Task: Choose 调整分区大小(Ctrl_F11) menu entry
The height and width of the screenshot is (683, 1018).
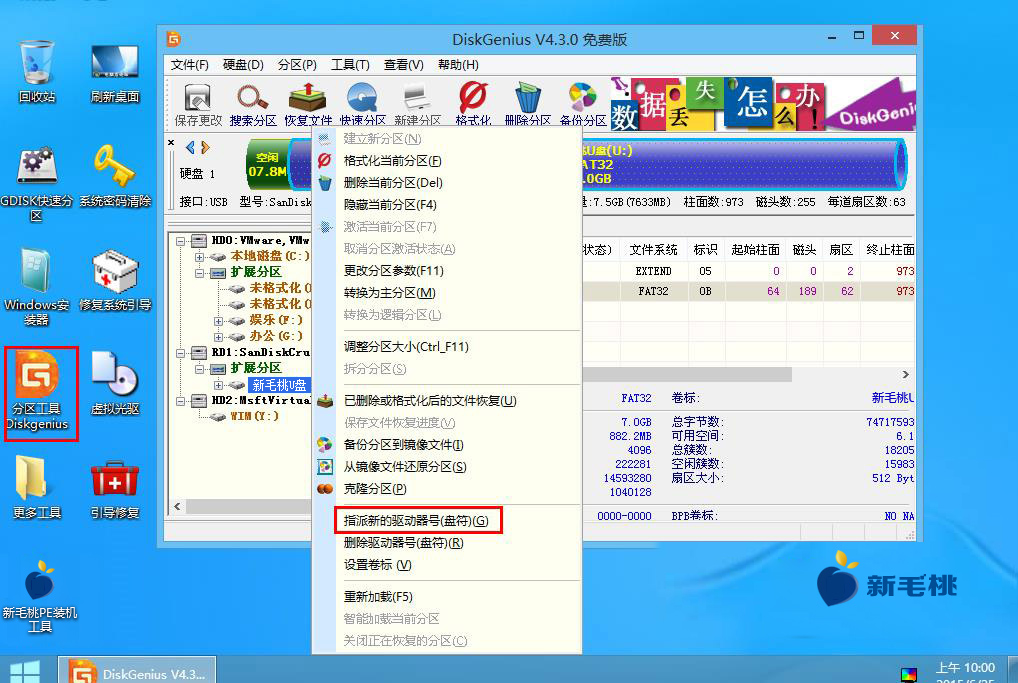Action: click(447, 347)
